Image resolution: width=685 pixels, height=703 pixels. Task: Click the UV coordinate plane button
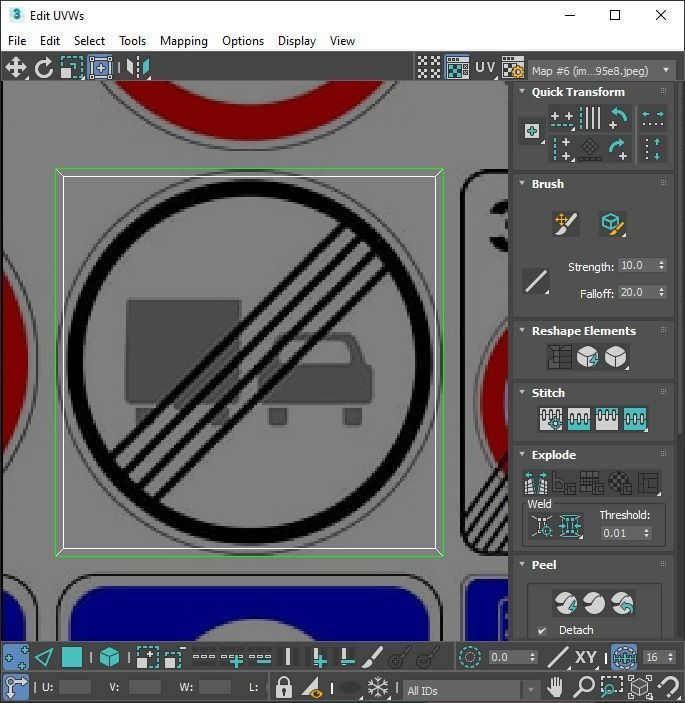pyautogui.click(x=485, y=68)
